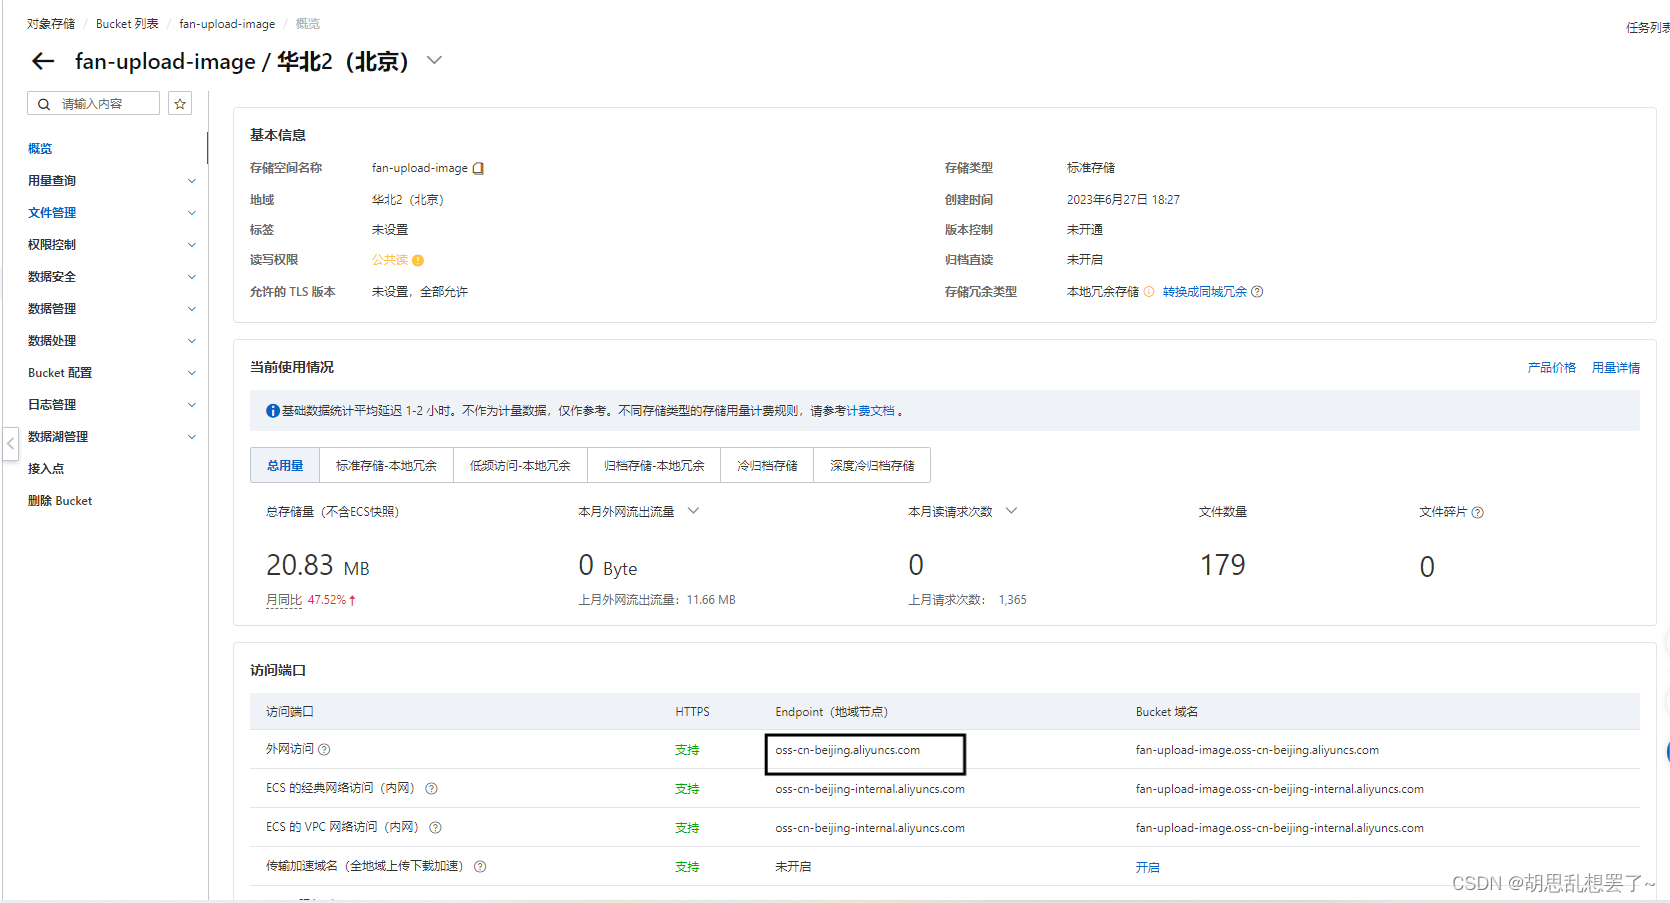
Task: Select the 总用量 tab
Action: [285, 465]
